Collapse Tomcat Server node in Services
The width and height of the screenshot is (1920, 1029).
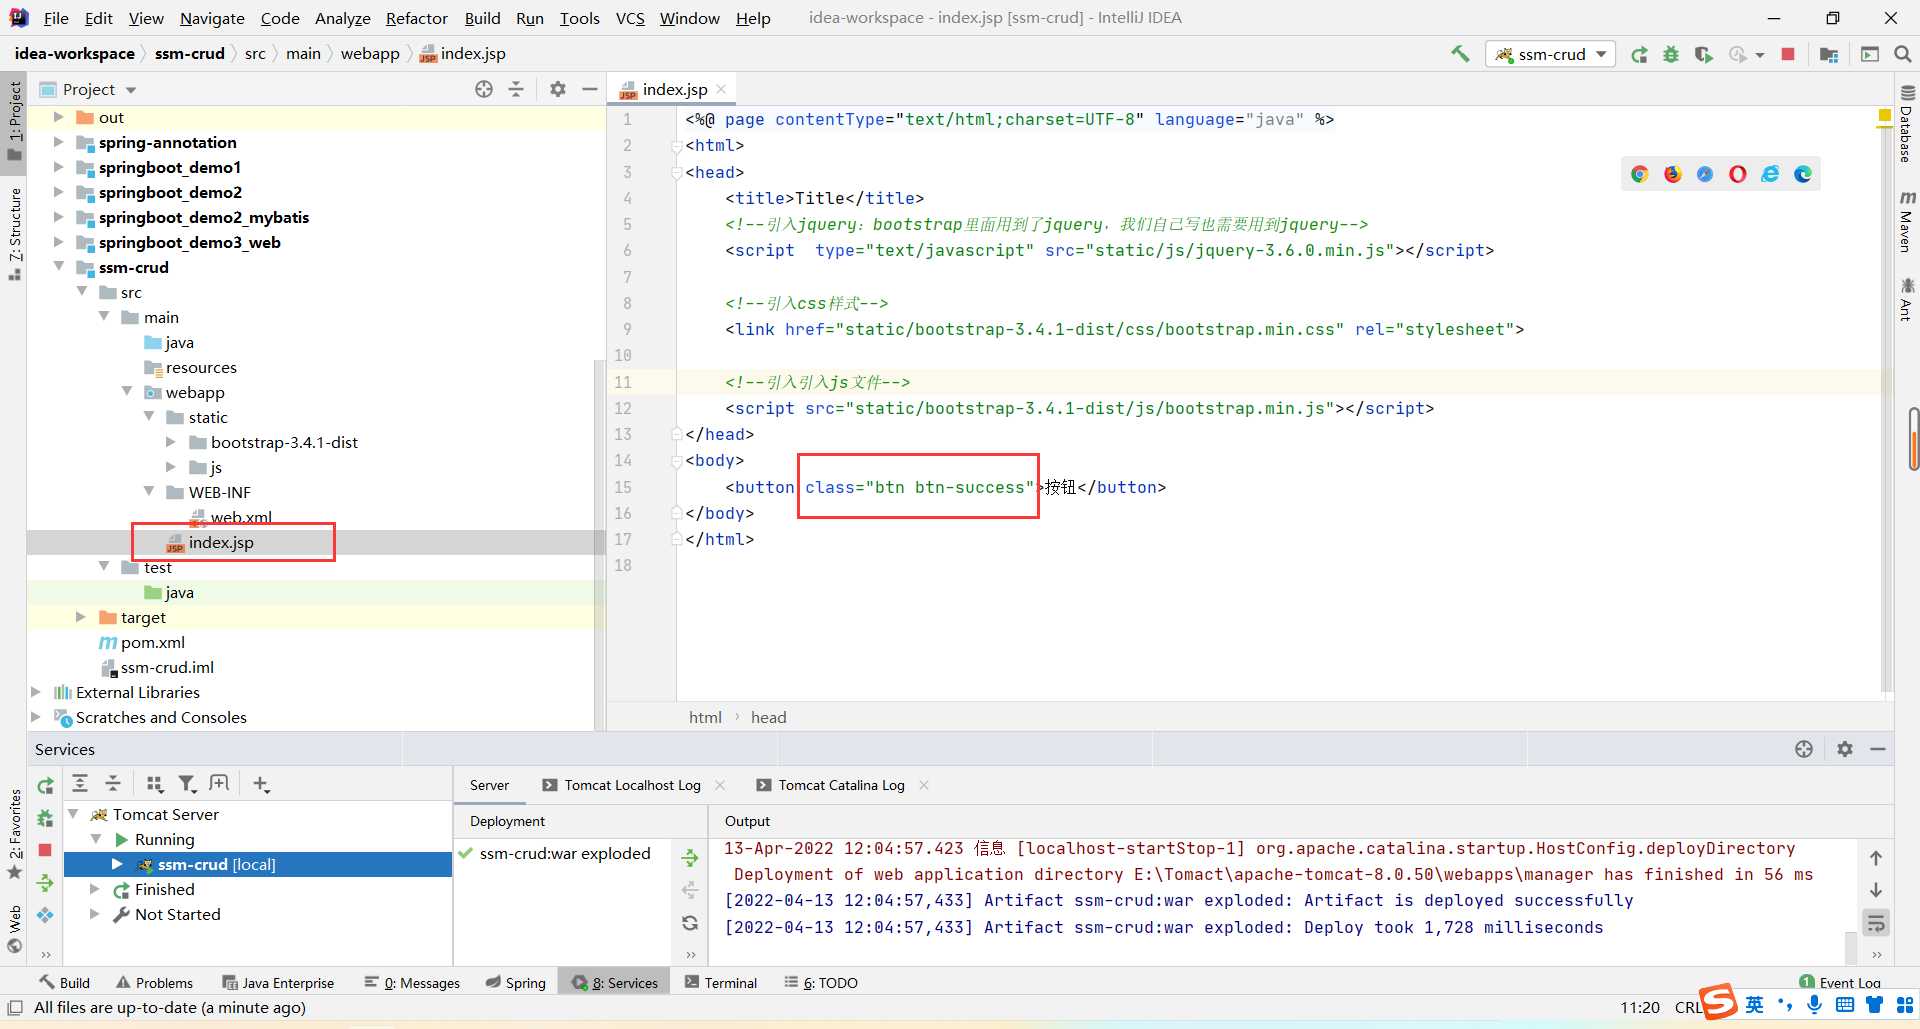(x=74, y=814)
